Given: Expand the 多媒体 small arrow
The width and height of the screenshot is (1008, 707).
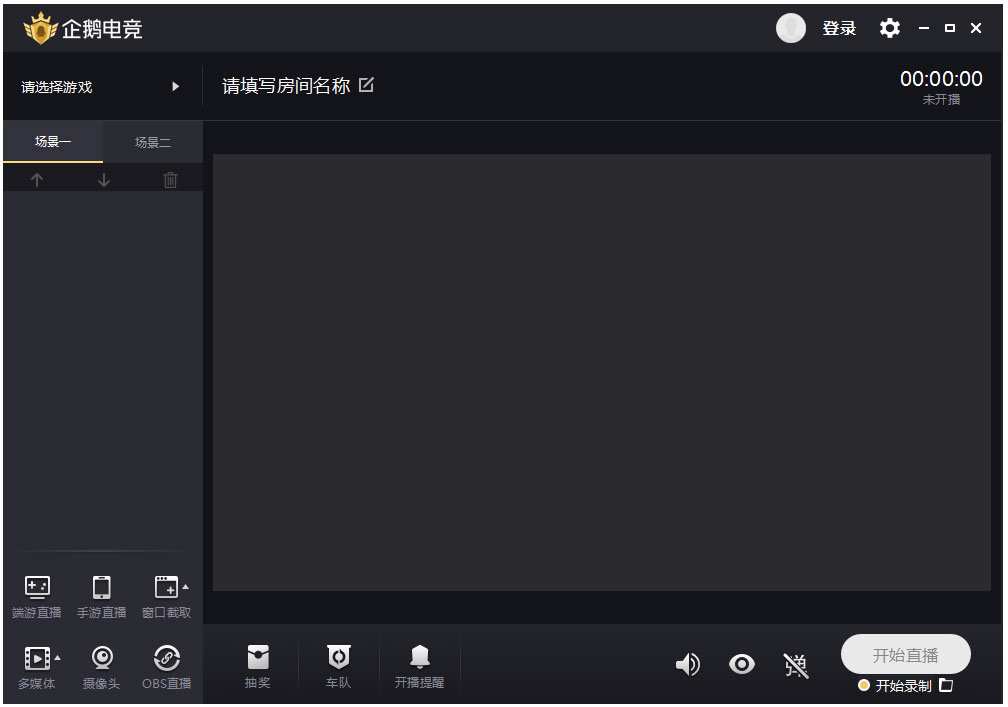Looking at the screenshot, I should pos(58,658).
